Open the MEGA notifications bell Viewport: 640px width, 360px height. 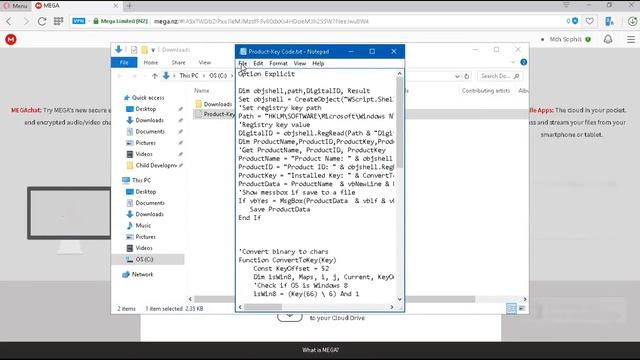pyautogui.click(x=608, y=39)
